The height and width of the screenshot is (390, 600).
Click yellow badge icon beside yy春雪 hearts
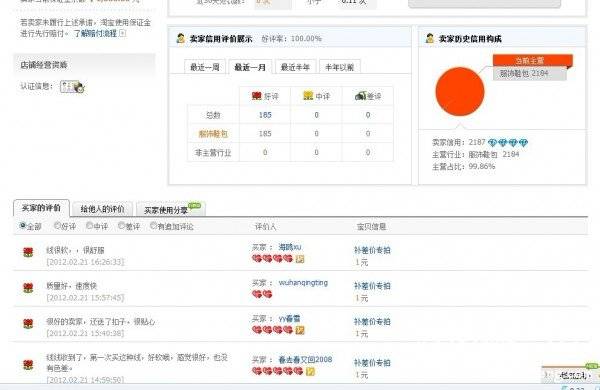tap(300, 330)
